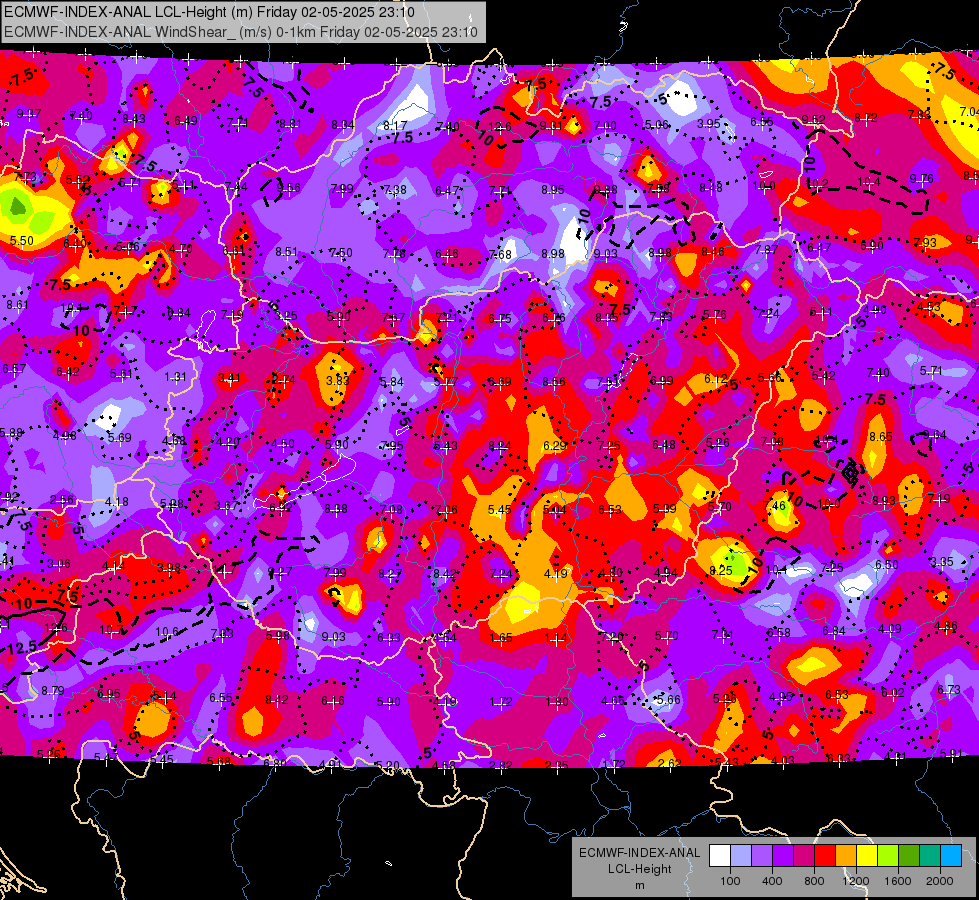979x900 pixels.
Task: Click the grid value 6.16
Action: click(x=333, y=701)
